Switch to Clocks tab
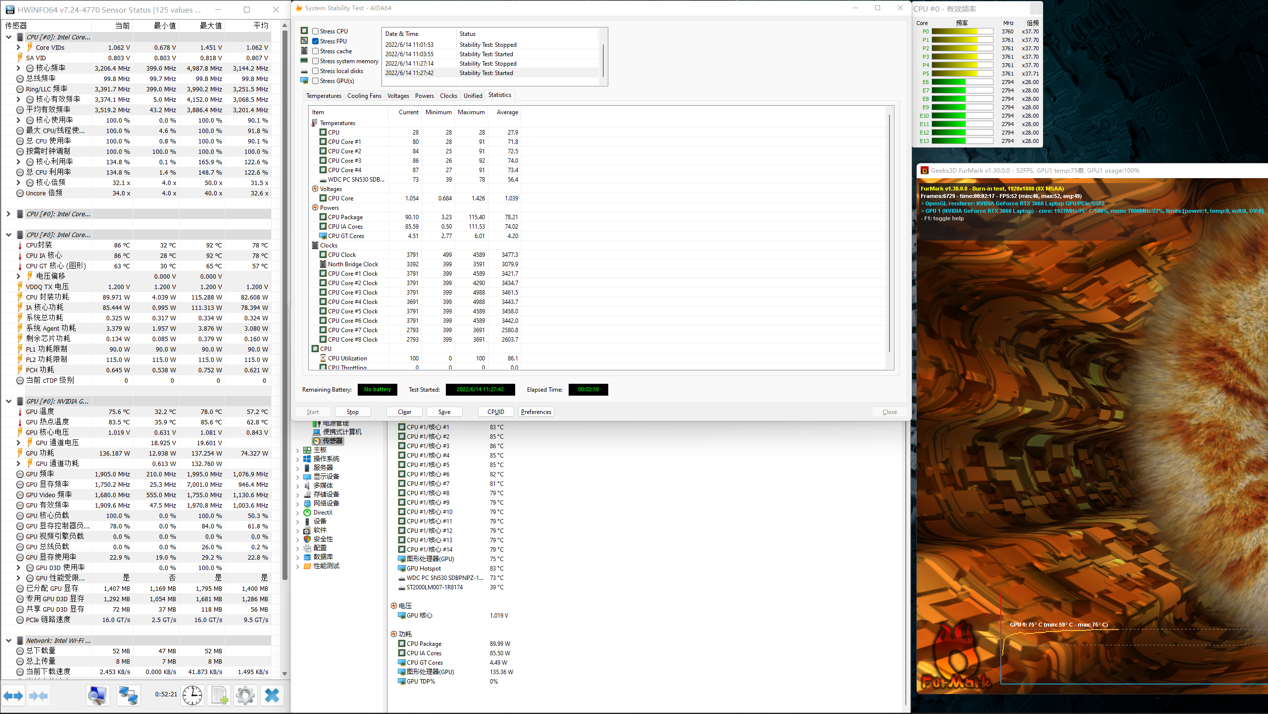1268x714 pixels. point(448,96)
